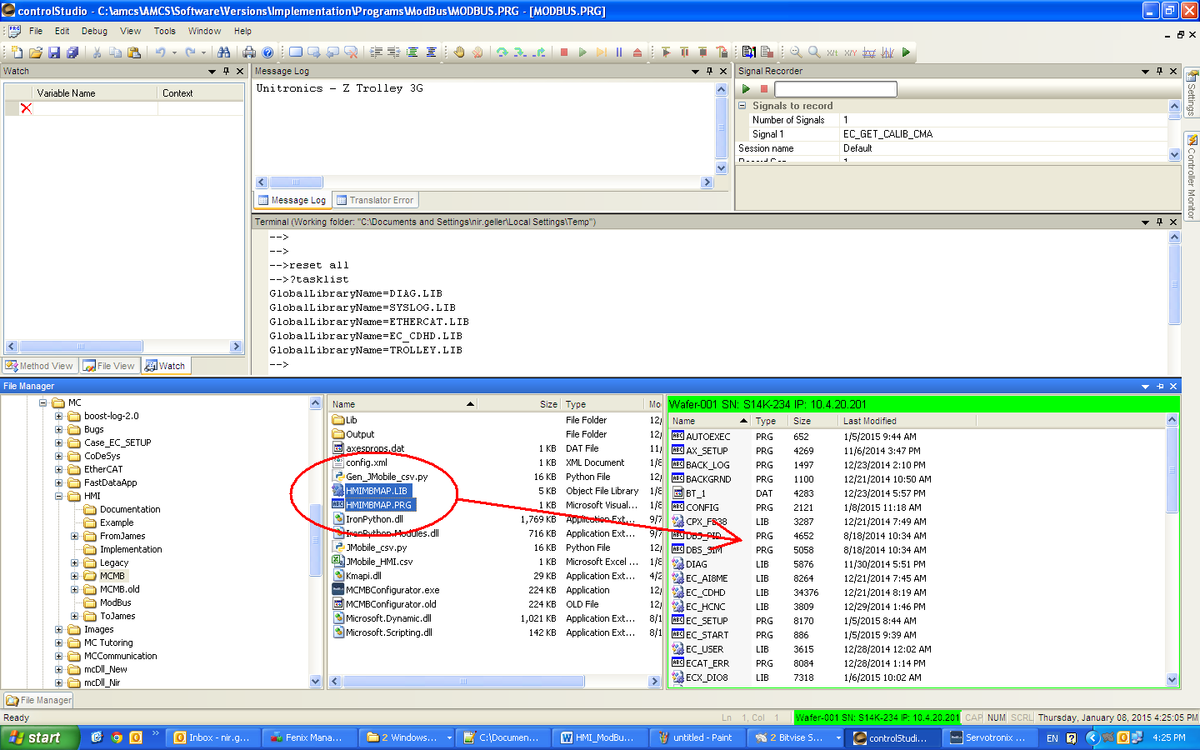This screenshot has height=750, width=1200.
Task: Open the Debug menu
Action: point(94,31)
